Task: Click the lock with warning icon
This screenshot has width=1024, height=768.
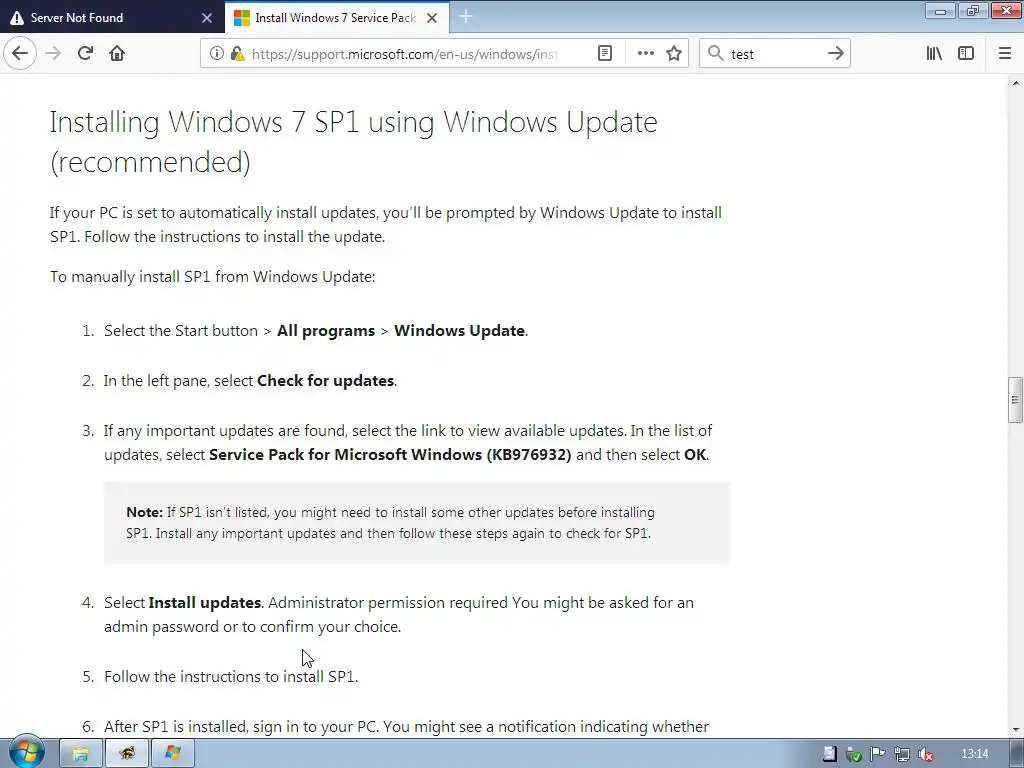Action: (x=237, y=54)
